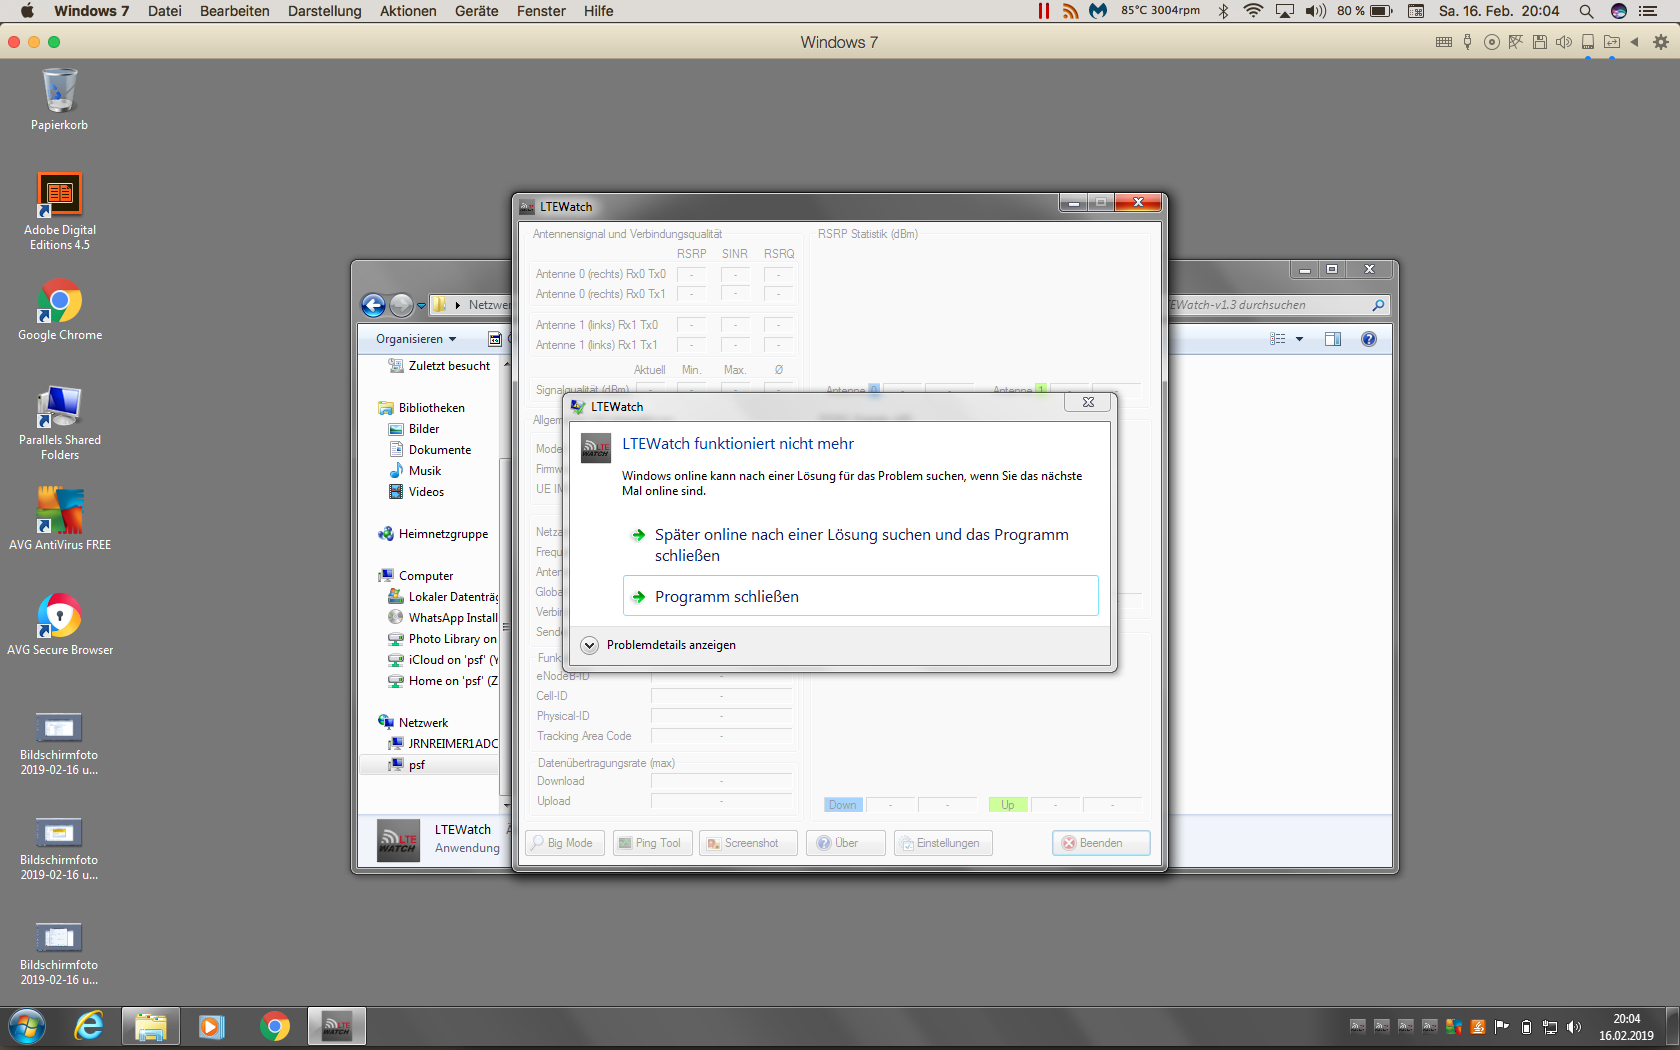Open the Hilfe menu
The width and height of the screenshot is (1680, 1050).
(599, 11)
